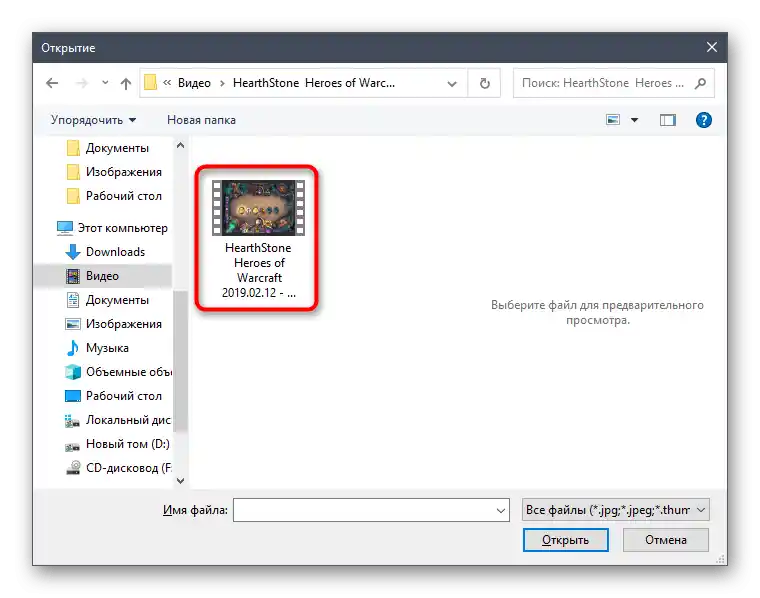
Task: Click the Отмена button
Action: coord(665,540)
